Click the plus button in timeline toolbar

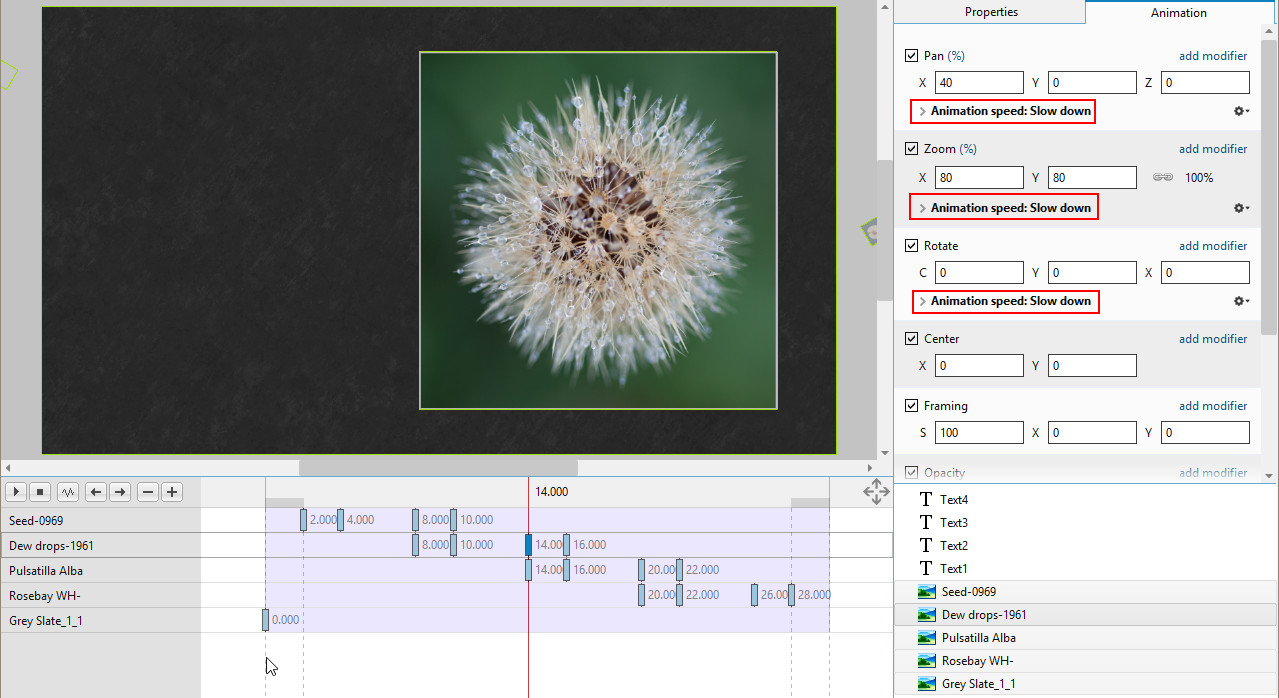click(172, 492)
